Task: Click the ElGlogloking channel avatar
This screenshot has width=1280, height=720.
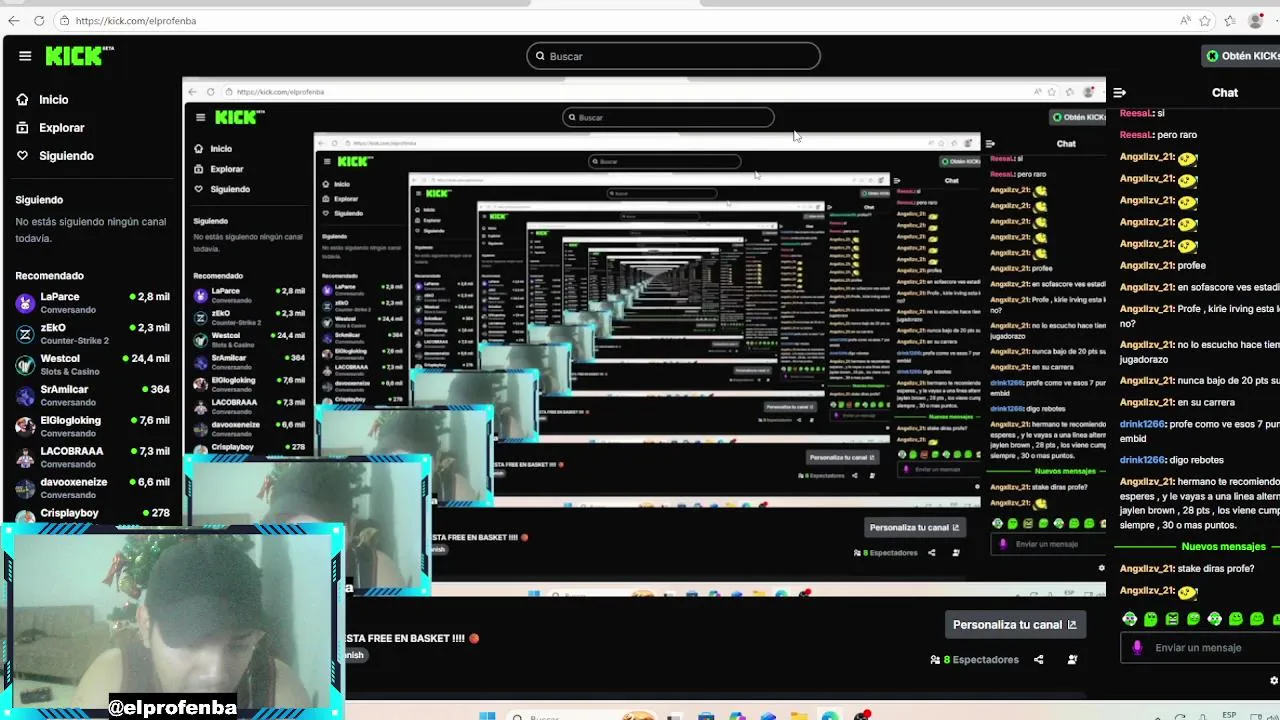Action: pyautogui.click(x=25, y=427)
